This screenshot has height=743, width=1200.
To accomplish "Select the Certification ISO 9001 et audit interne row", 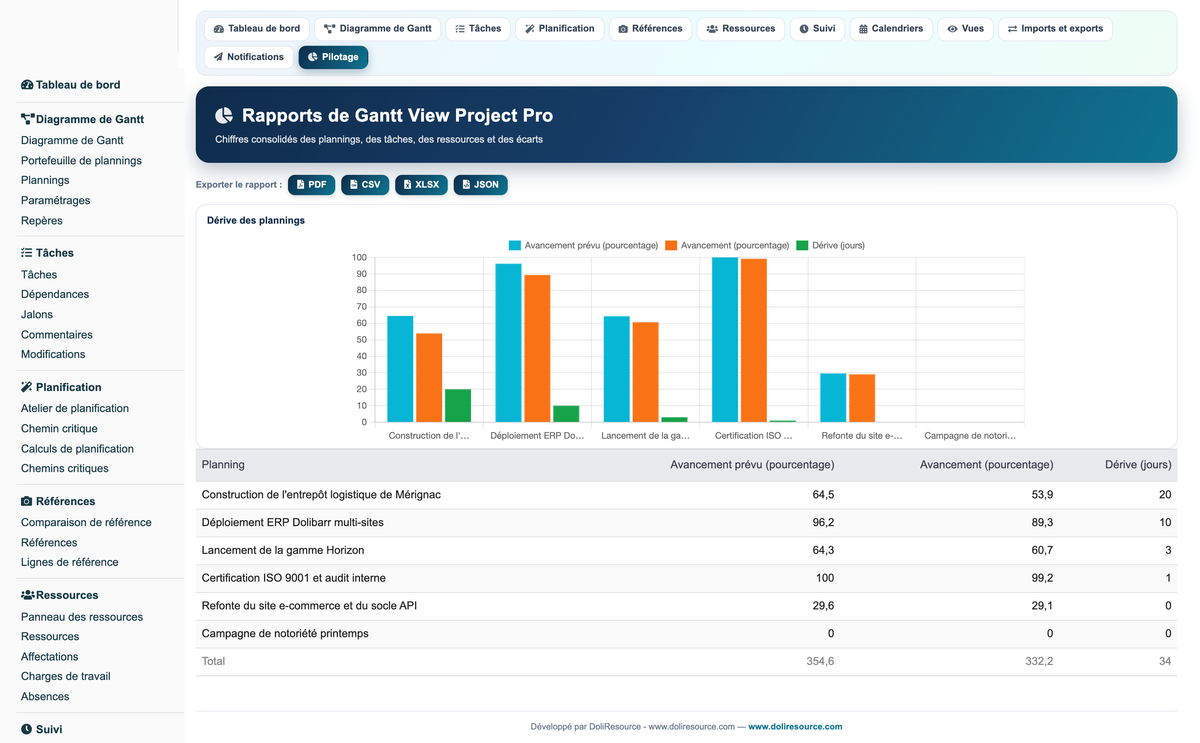I will coord(686,578).
